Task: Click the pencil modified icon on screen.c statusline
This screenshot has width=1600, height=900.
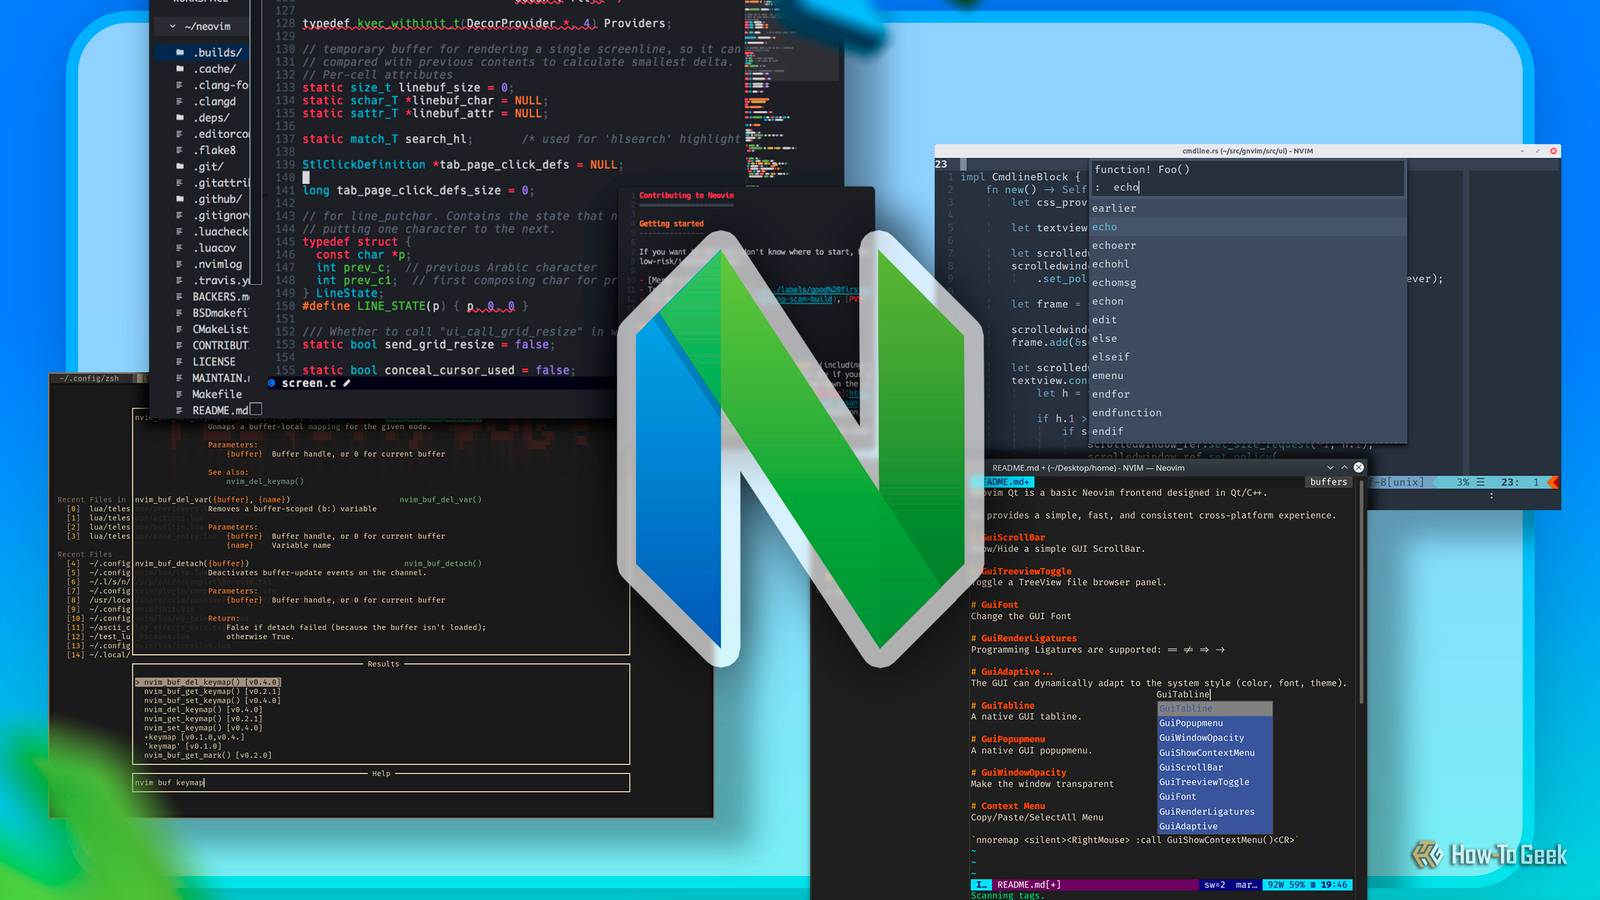Action: pos(347,382)
